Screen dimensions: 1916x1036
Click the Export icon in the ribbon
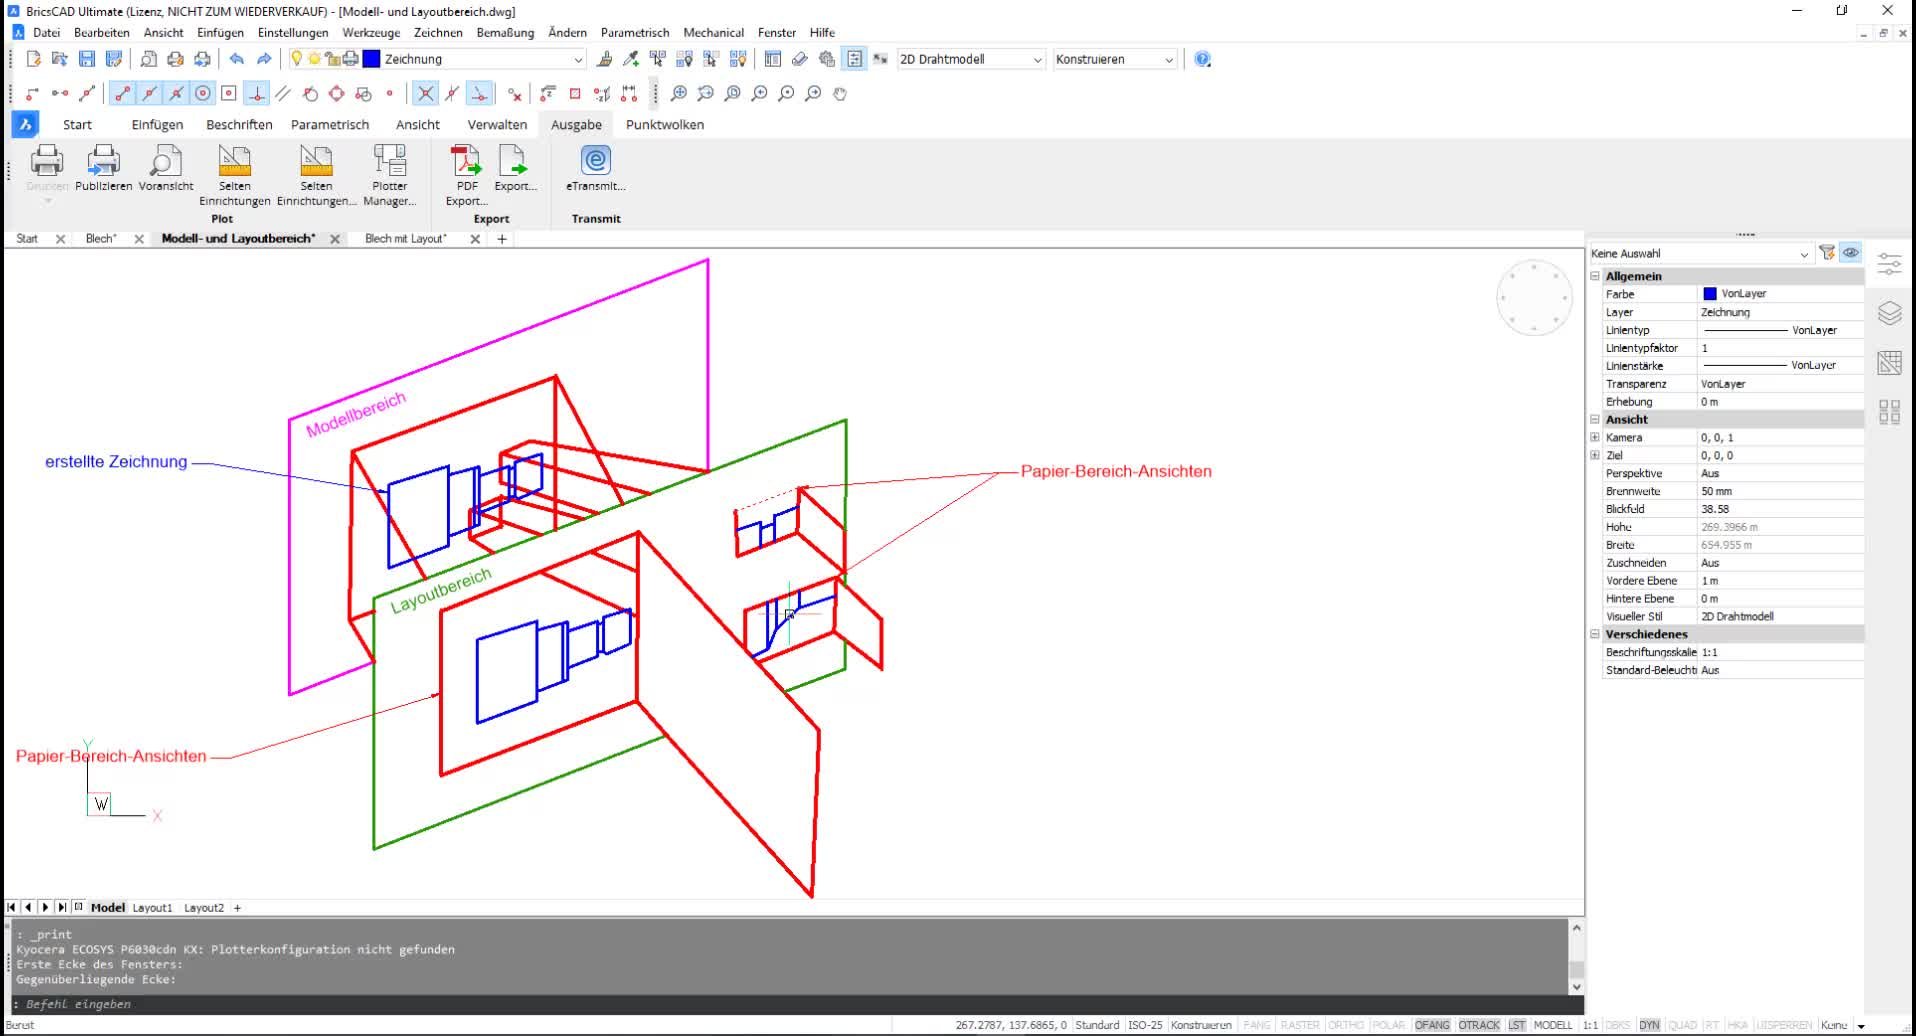(x=515, y=168)
